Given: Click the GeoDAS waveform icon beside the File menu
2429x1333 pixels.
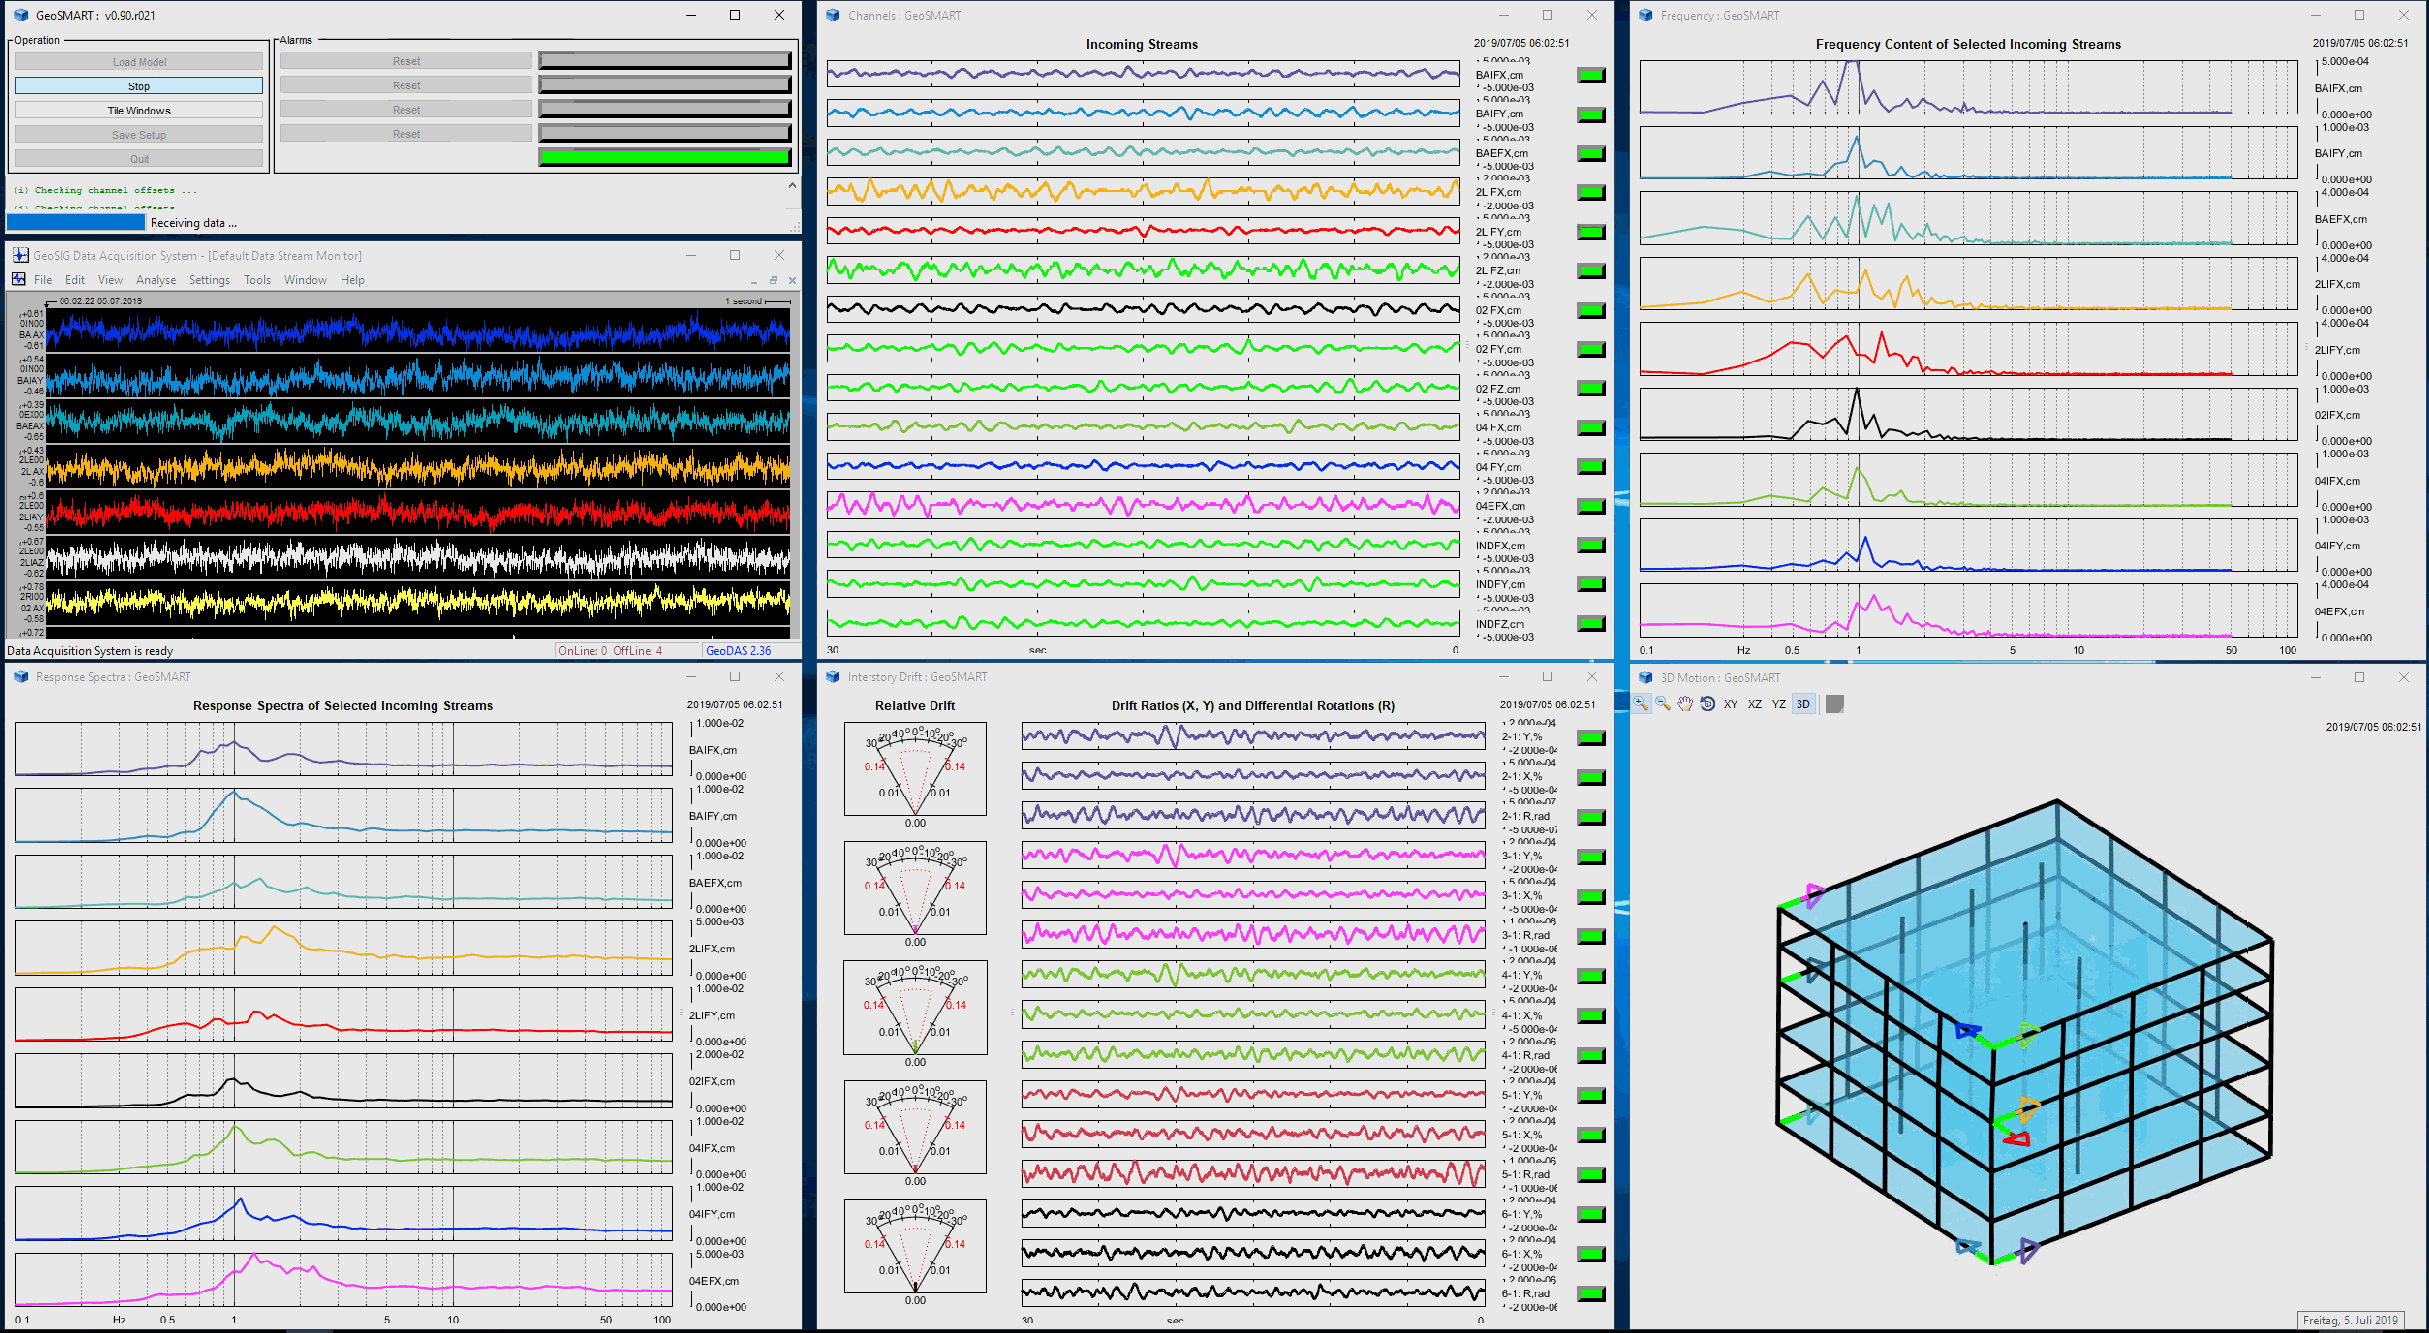Looking at the screenshot, I should coord(18,279).
